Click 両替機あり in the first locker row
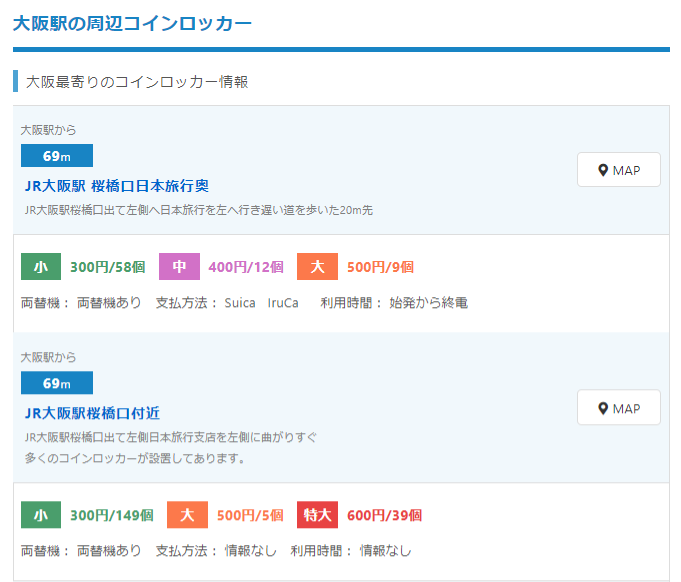Viewport: 681px width, 582px height. [109, 303]
